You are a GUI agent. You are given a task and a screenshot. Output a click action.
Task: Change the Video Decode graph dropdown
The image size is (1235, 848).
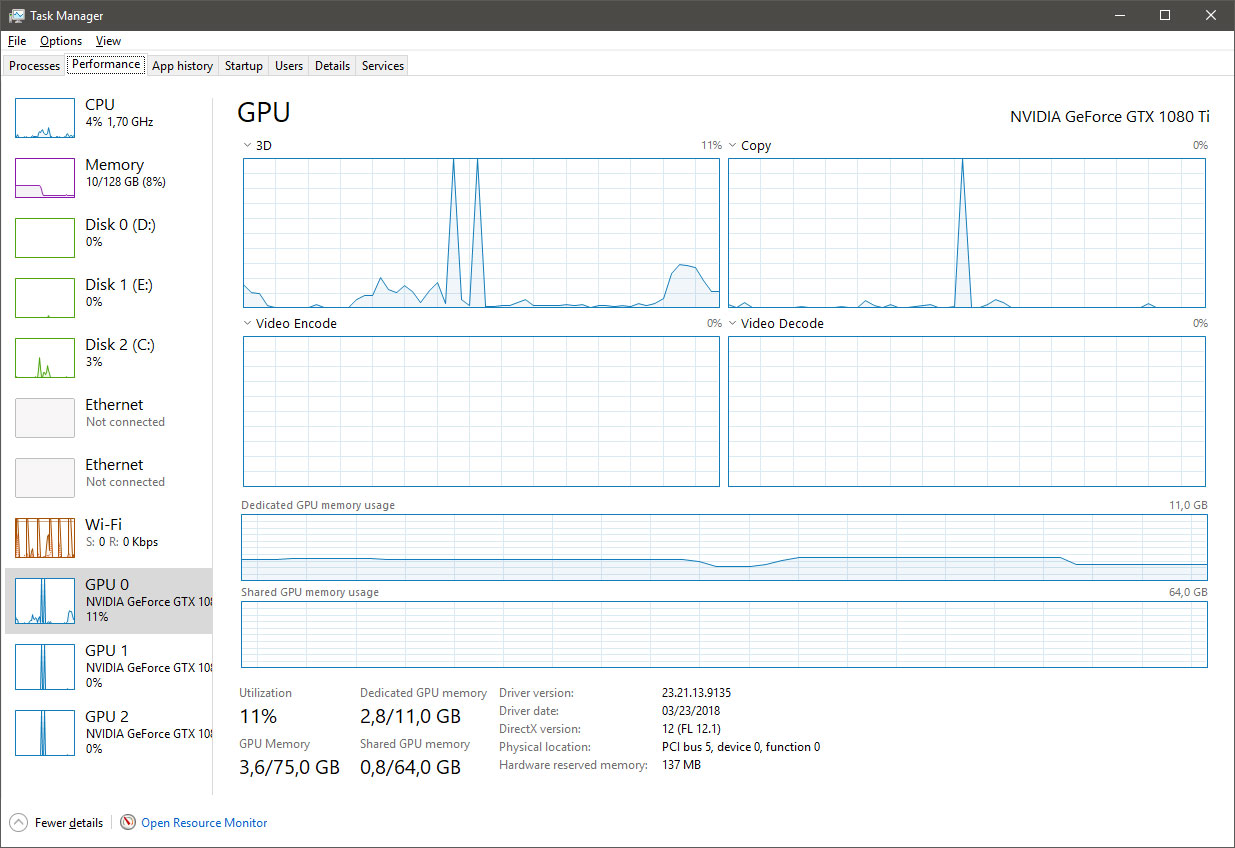click(x=733, y=324)
